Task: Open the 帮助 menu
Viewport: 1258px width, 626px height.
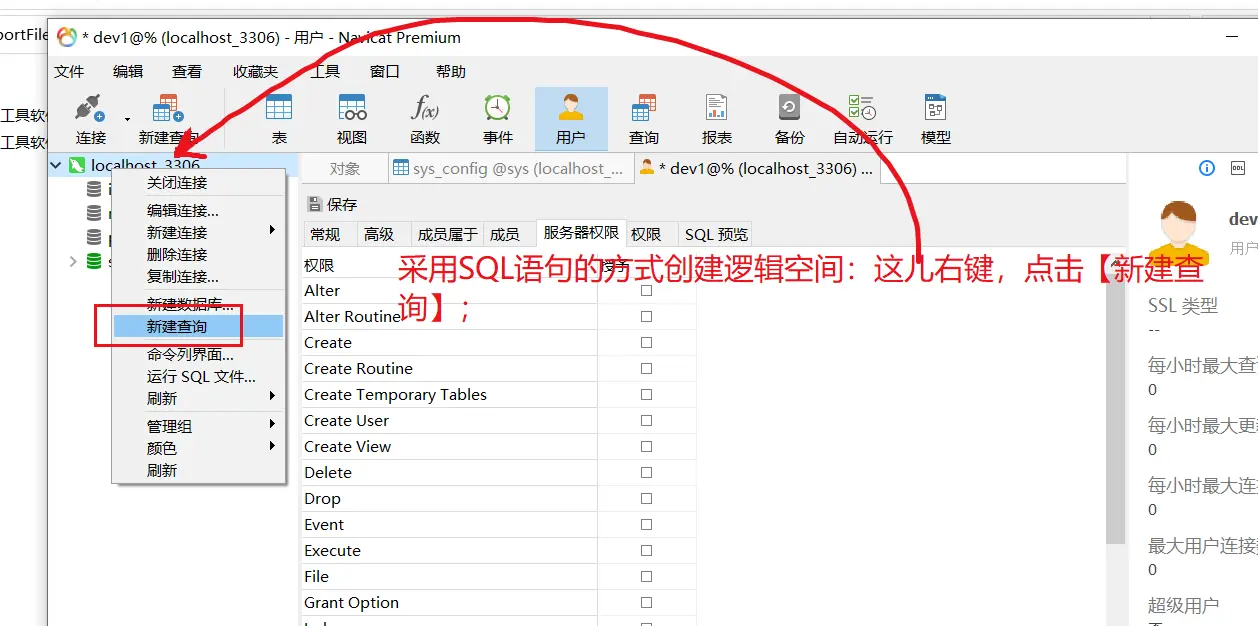Action: tap(451, 71)
